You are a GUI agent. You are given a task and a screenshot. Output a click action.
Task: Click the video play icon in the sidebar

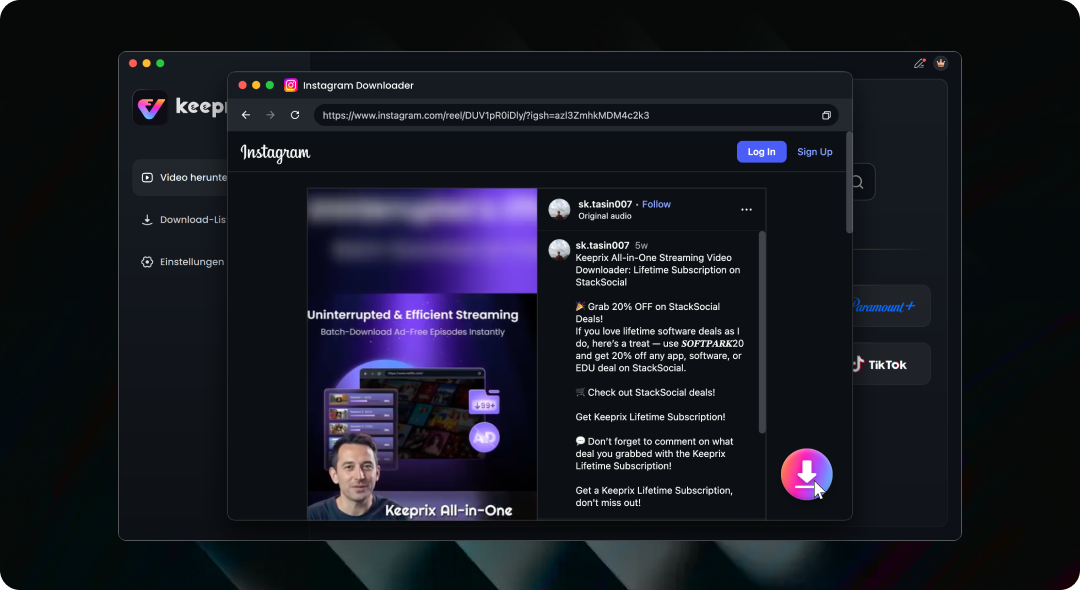(147, 178)
